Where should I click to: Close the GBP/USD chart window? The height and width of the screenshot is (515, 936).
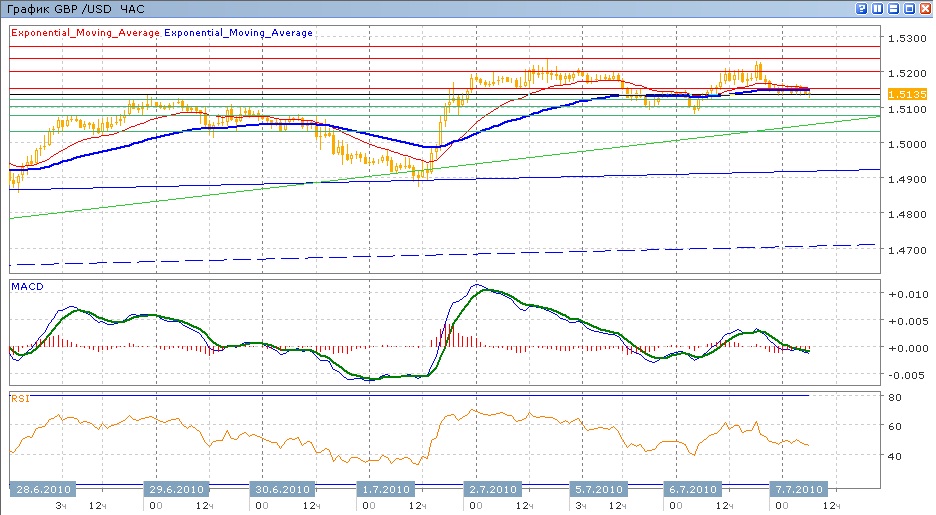(924, 8)
